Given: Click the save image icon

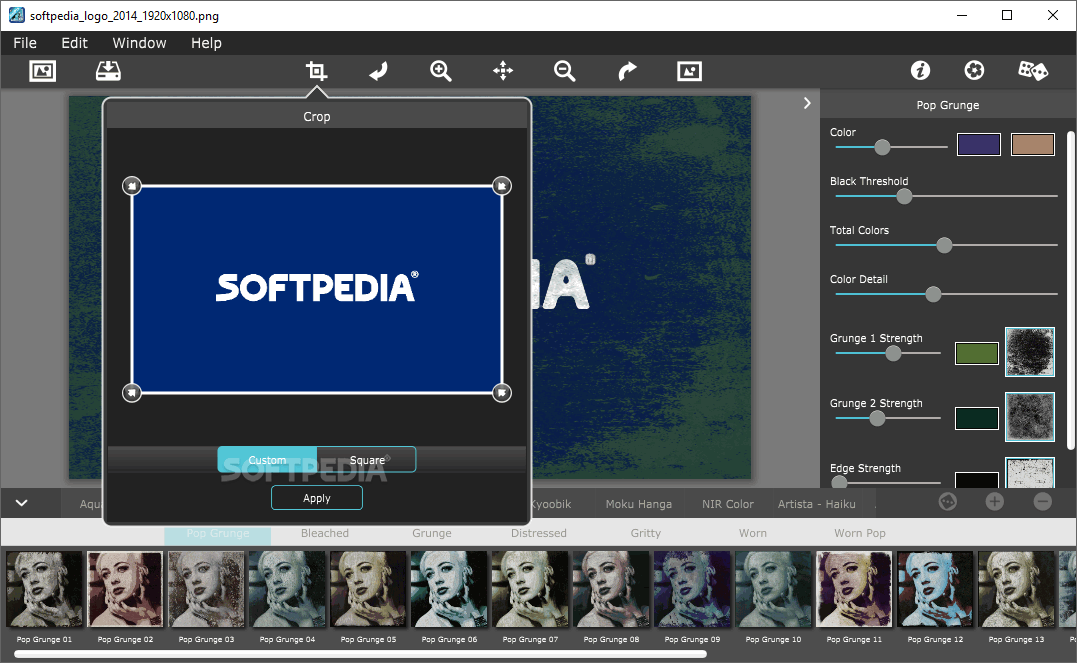Looking at the screenshot, I should 108,71.
